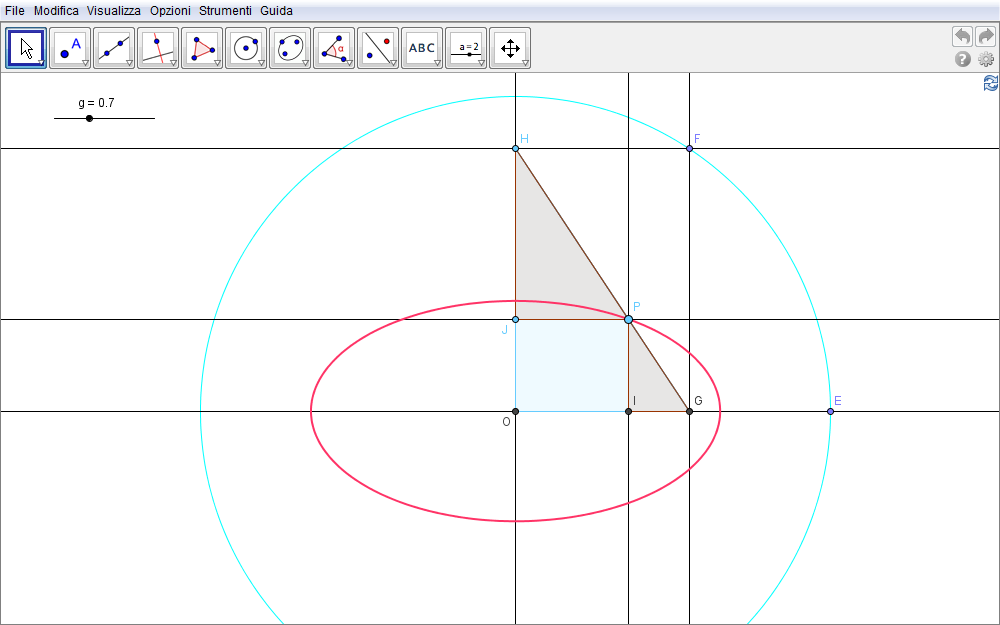
Task: Choose the Angle measurement tool
Action: click(x=333, y=47)
